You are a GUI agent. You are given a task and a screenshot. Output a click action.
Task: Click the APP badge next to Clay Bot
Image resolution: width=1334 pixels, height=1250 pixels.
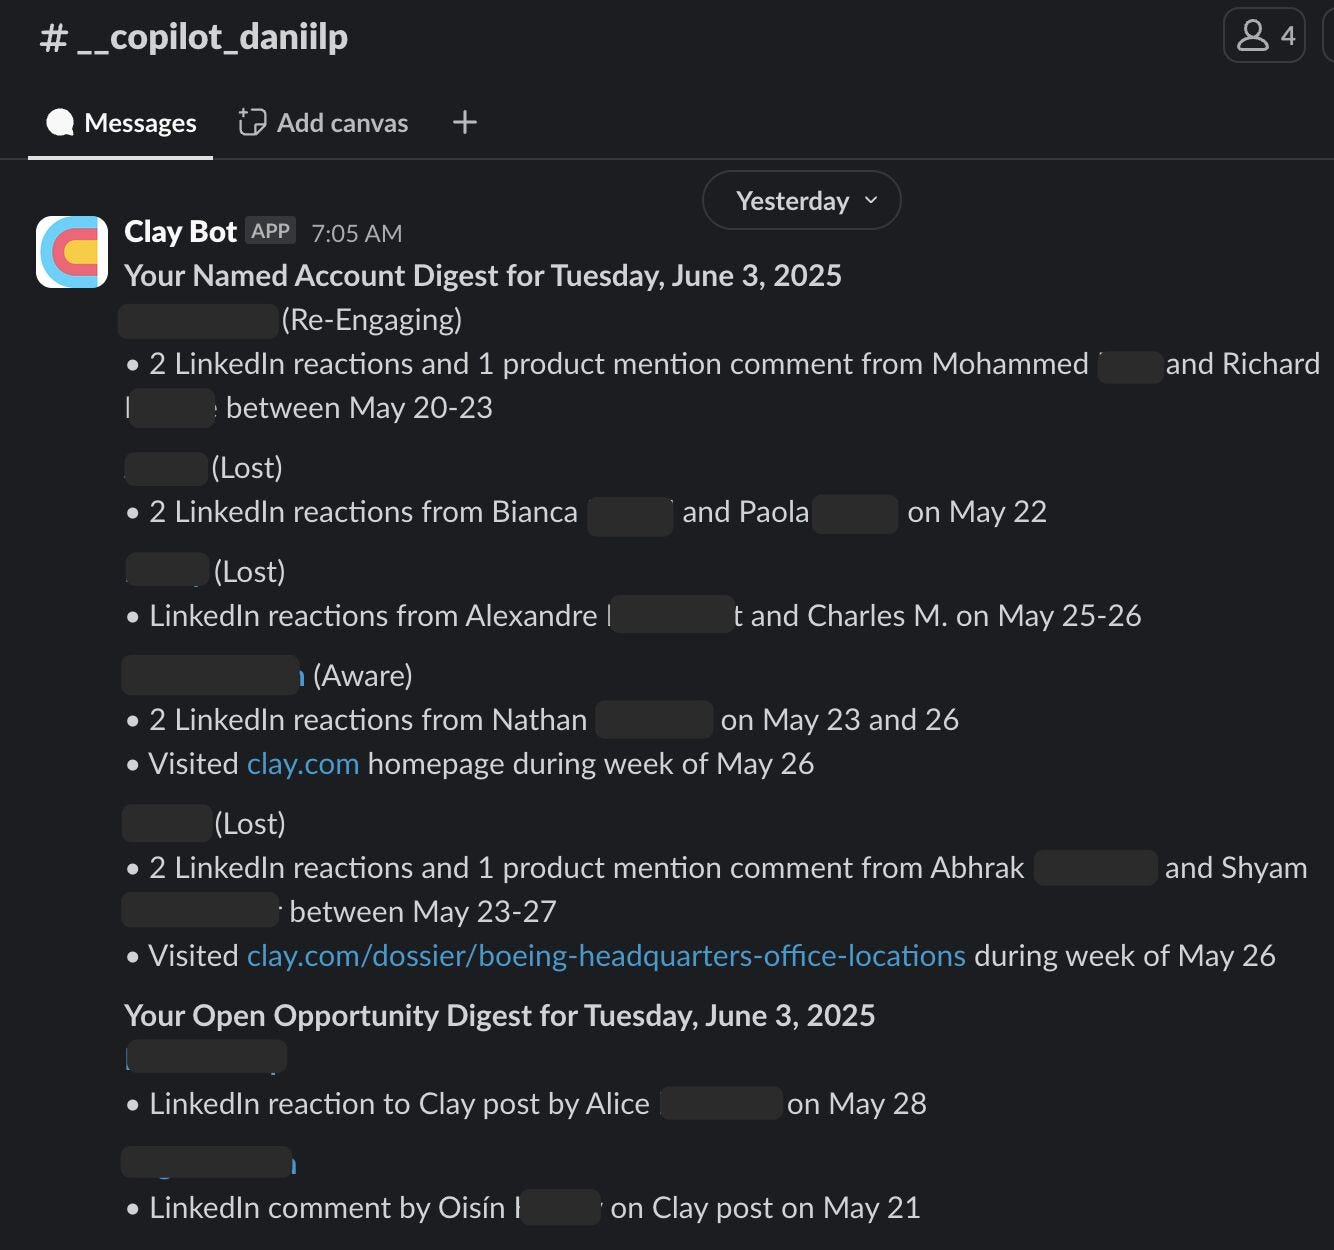coord(270,231)
